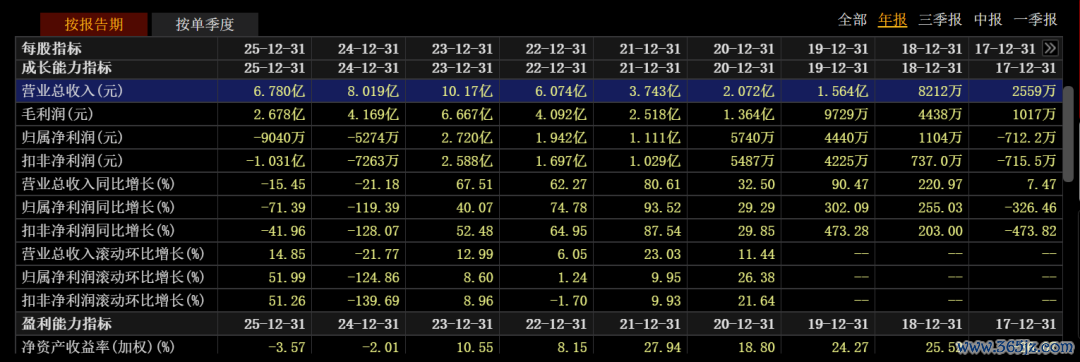Click the -124.86 rolling net profit value
Viewport: 1080px width, 362px height.
[x=373, y=277]
